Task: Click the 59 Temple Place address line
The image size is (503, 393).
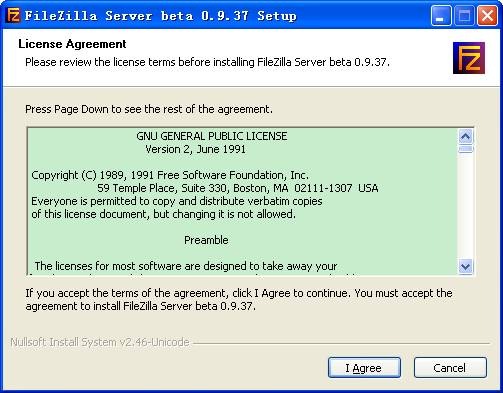Action: (238, 188)
